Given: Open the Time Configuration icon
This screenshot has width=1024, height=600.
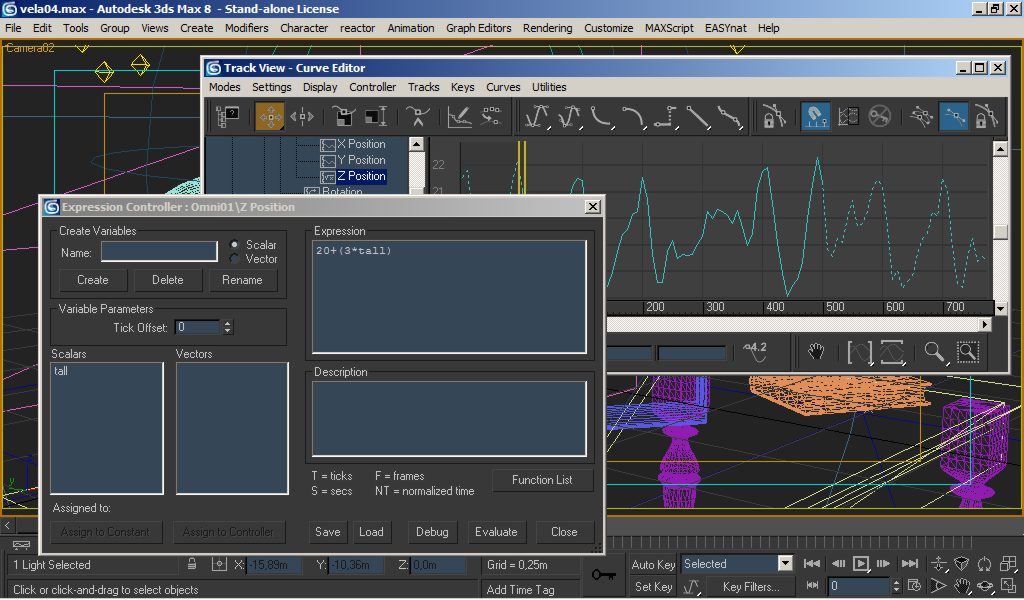Looking at the screenshot, I should 914,586.
